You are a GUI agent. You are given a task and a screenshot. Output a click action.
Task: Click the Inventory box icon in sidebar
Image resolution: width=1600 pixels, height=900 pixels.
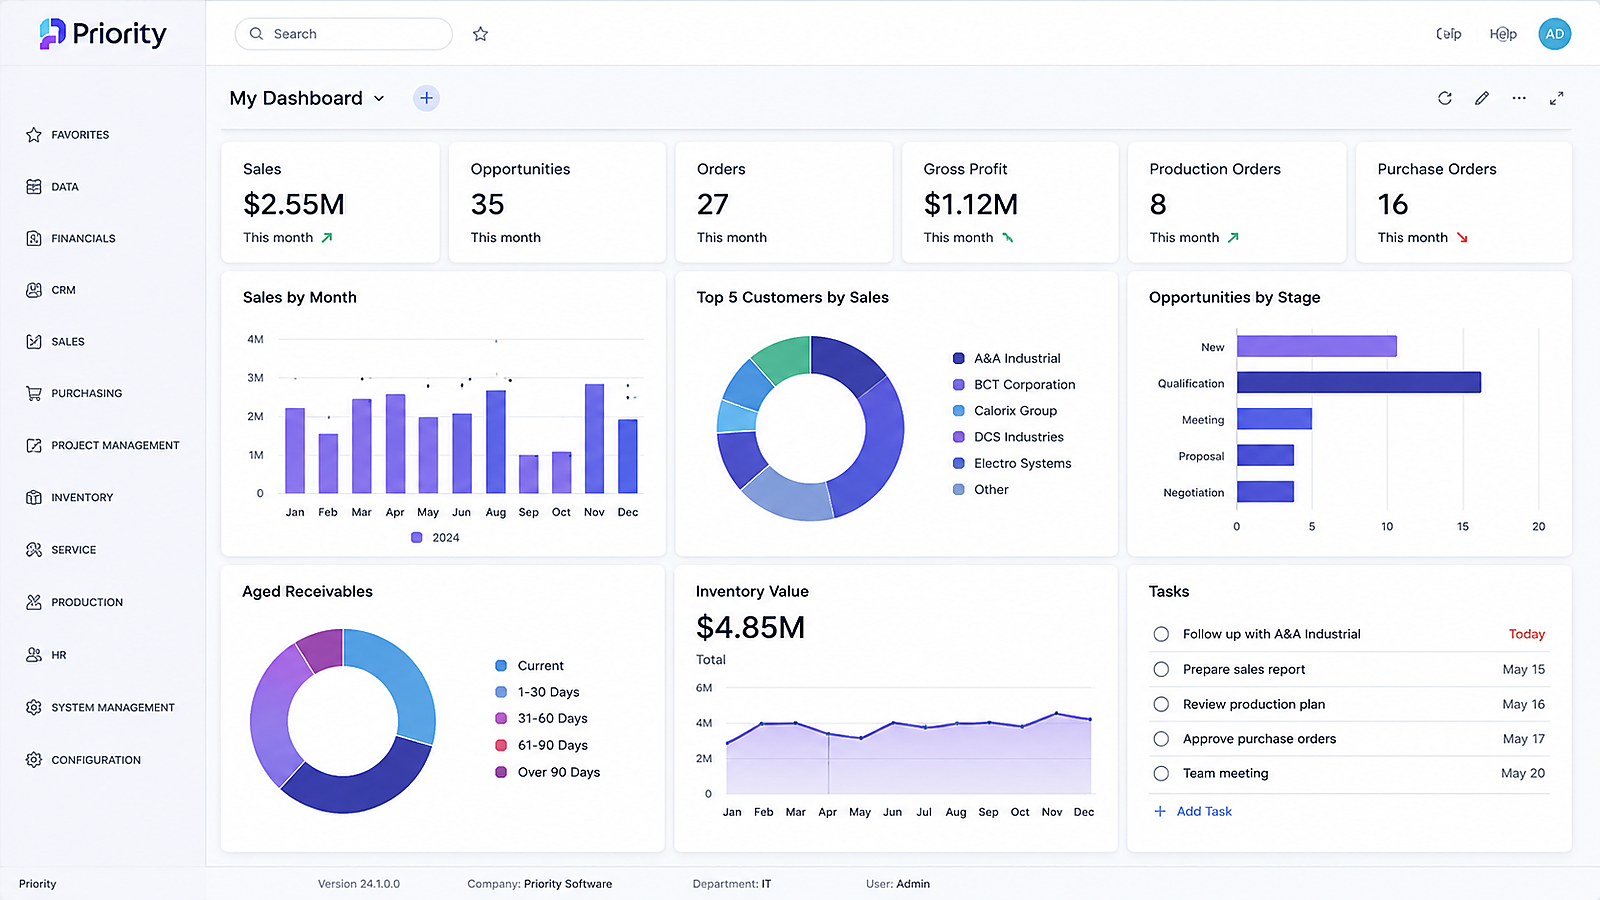(34, 497)
